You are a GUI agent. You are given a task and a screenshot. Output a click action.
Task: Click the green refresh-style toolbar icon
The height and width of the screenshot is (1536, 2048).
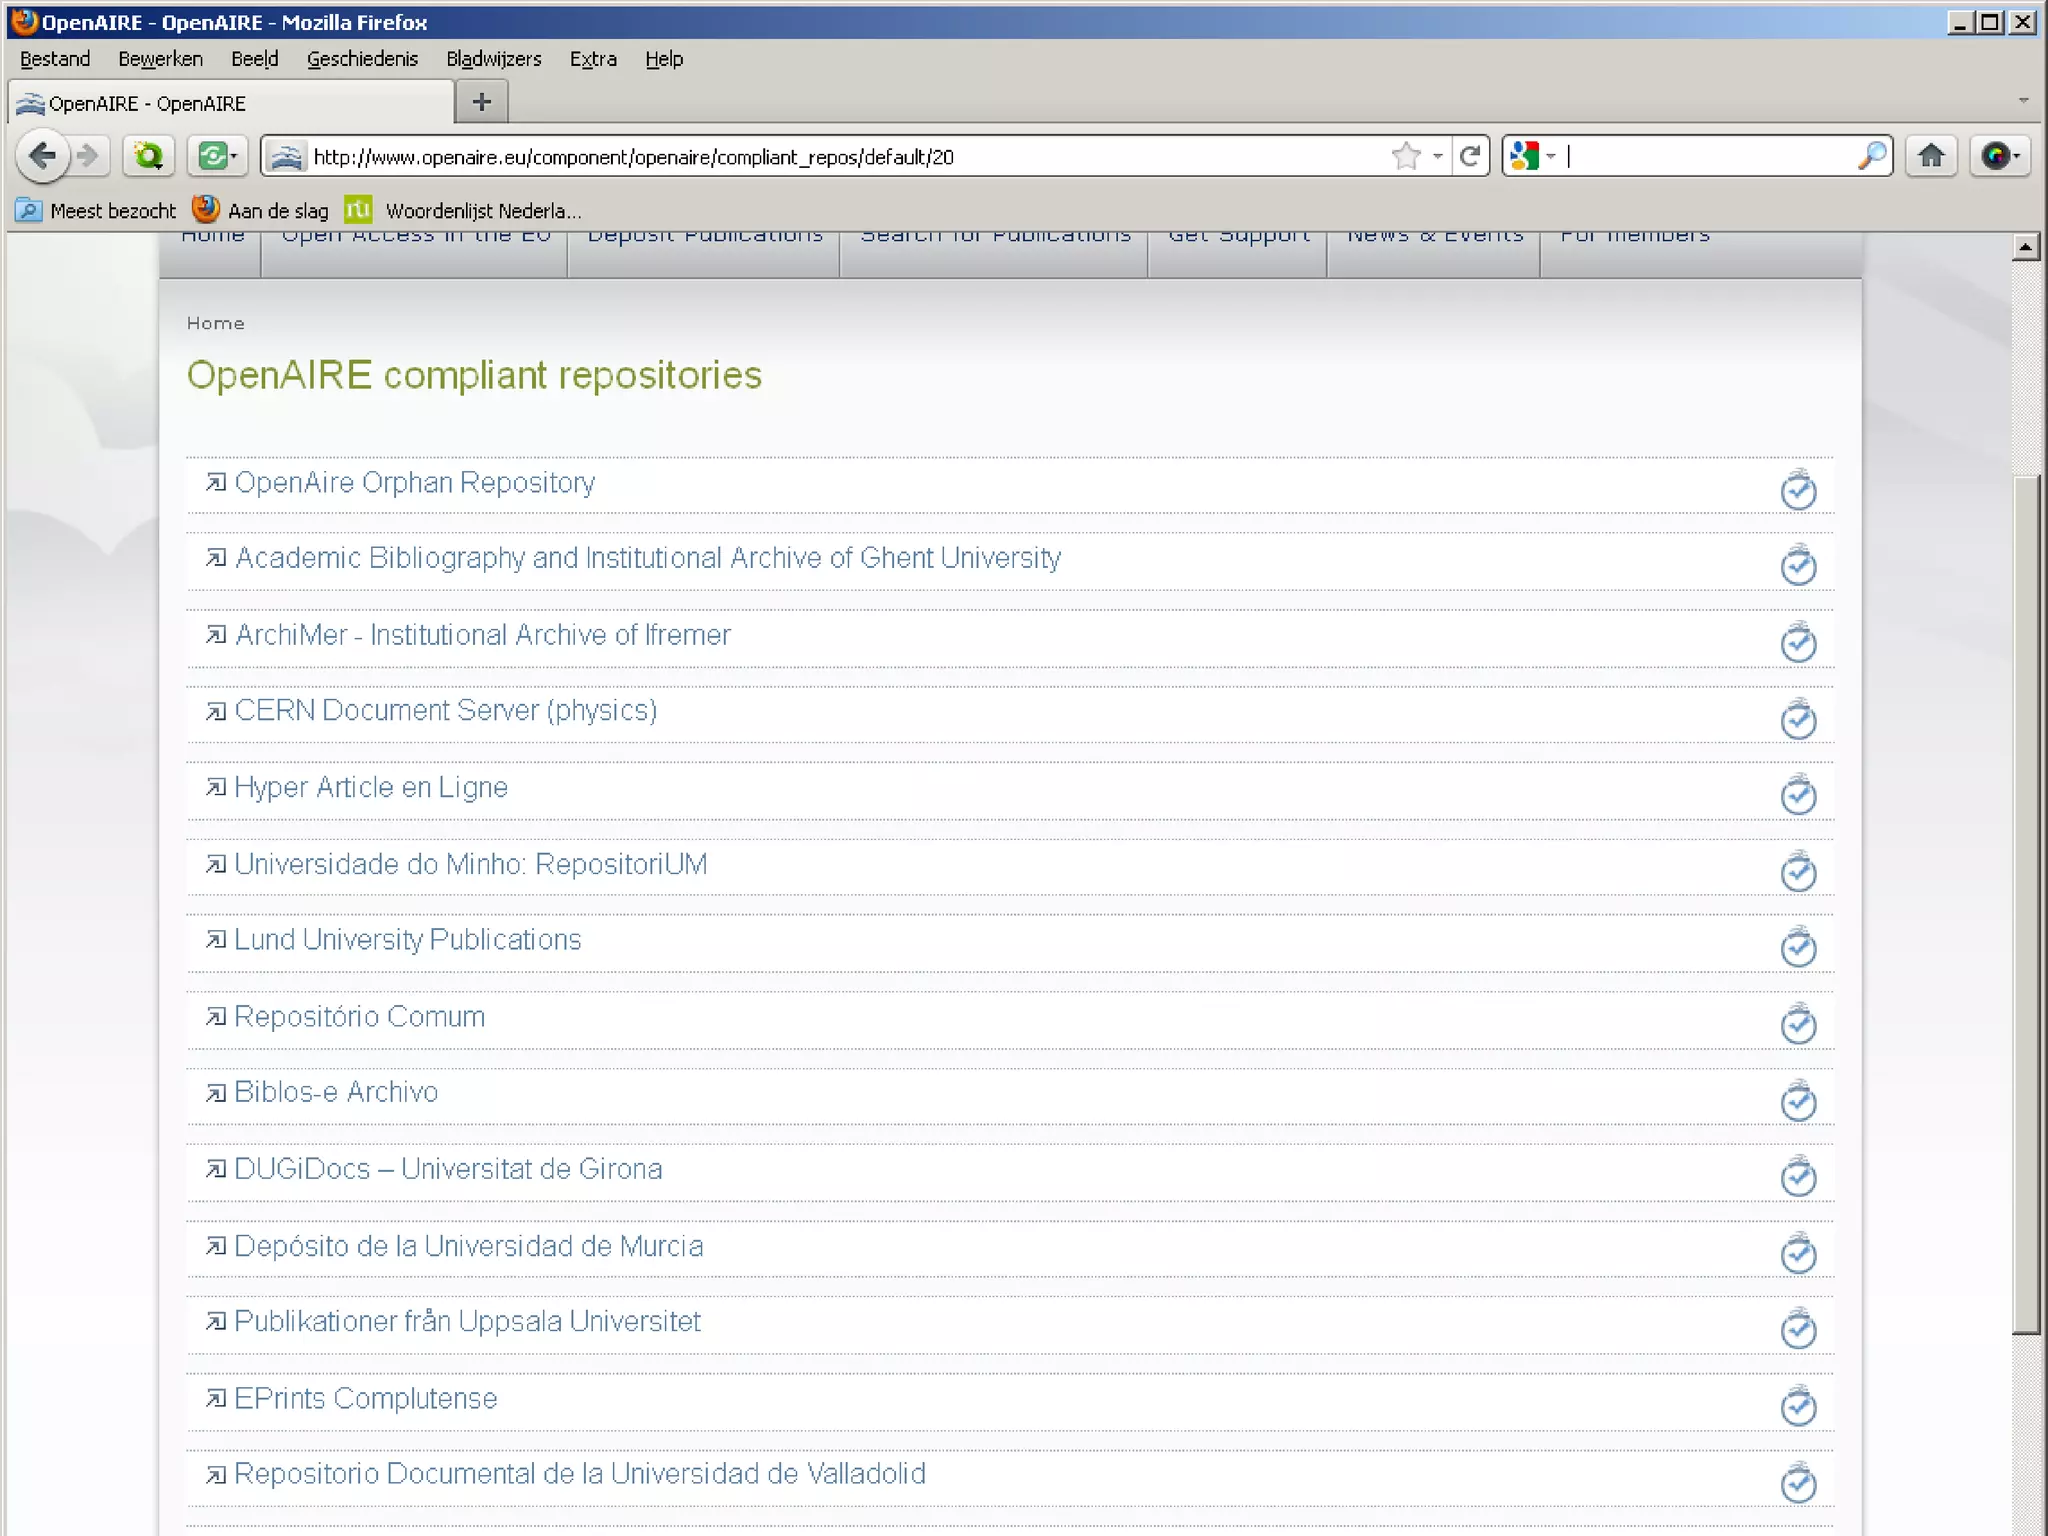pos(210,156)
